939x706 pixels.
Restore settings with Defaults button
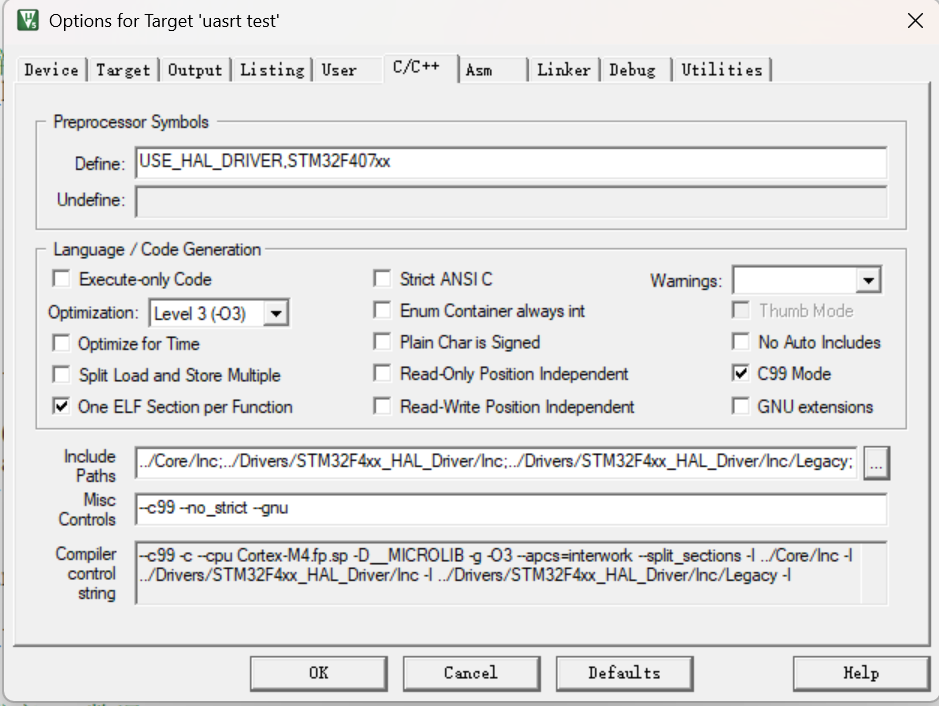coord(625,673)
